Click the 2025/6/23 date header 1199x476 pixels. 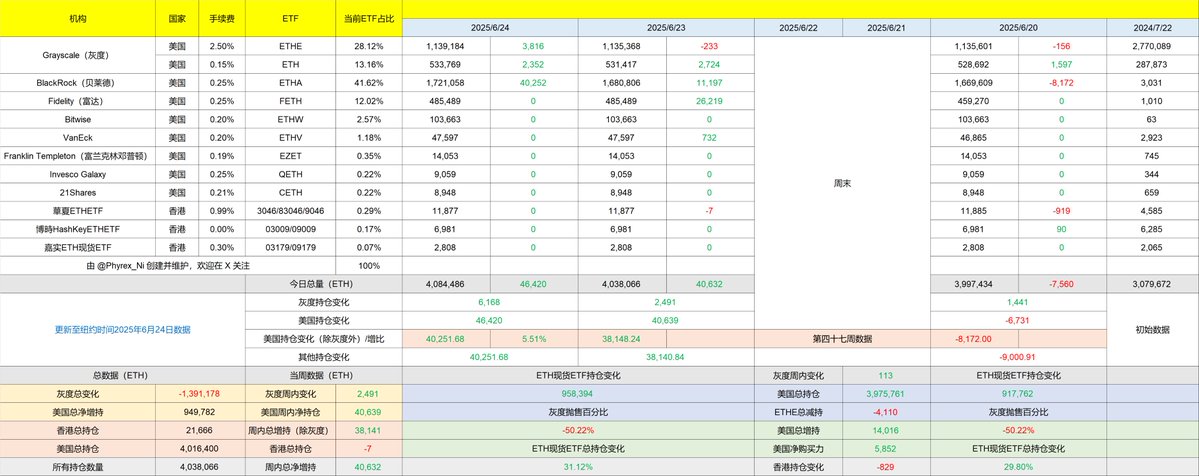point(666,28)
